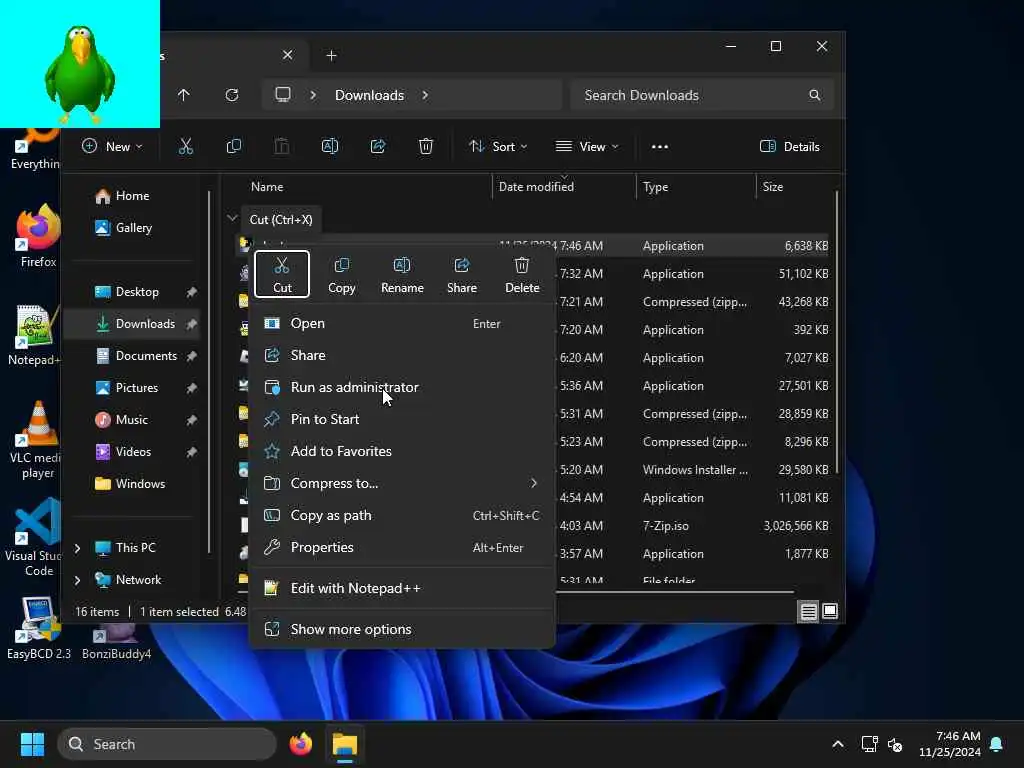Toggle the Details pane button
The image size is (1024, 768).
pos(790,146)
